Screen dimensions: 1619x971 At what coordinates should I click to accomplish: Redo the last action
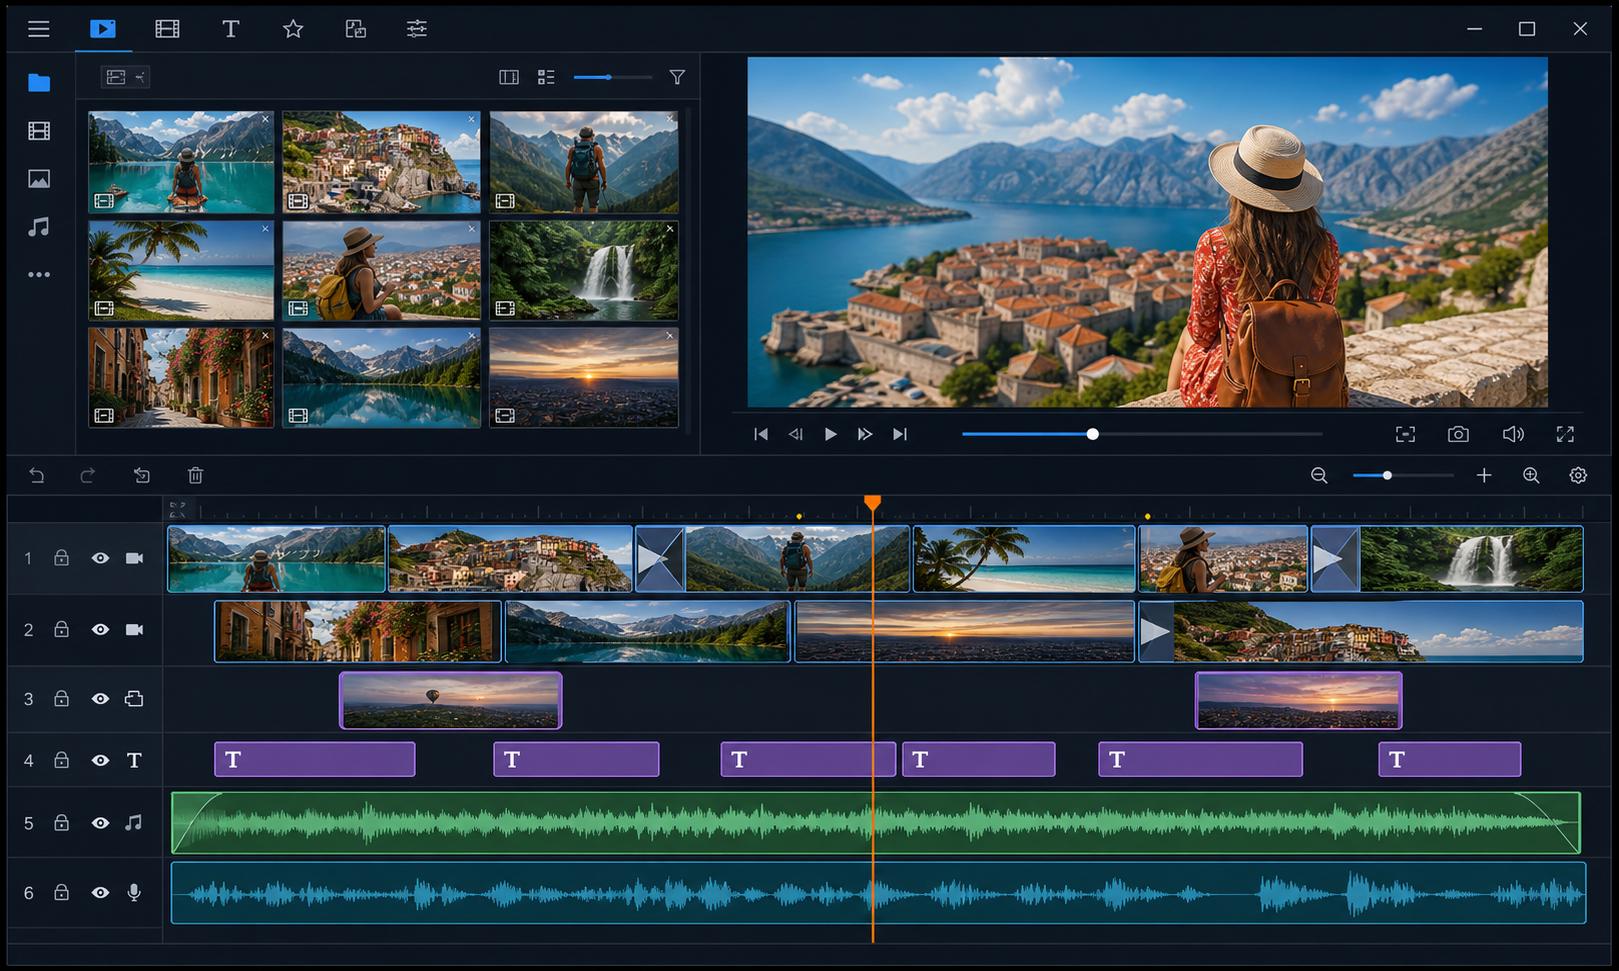pyautogui.click(x=88, y=475)
